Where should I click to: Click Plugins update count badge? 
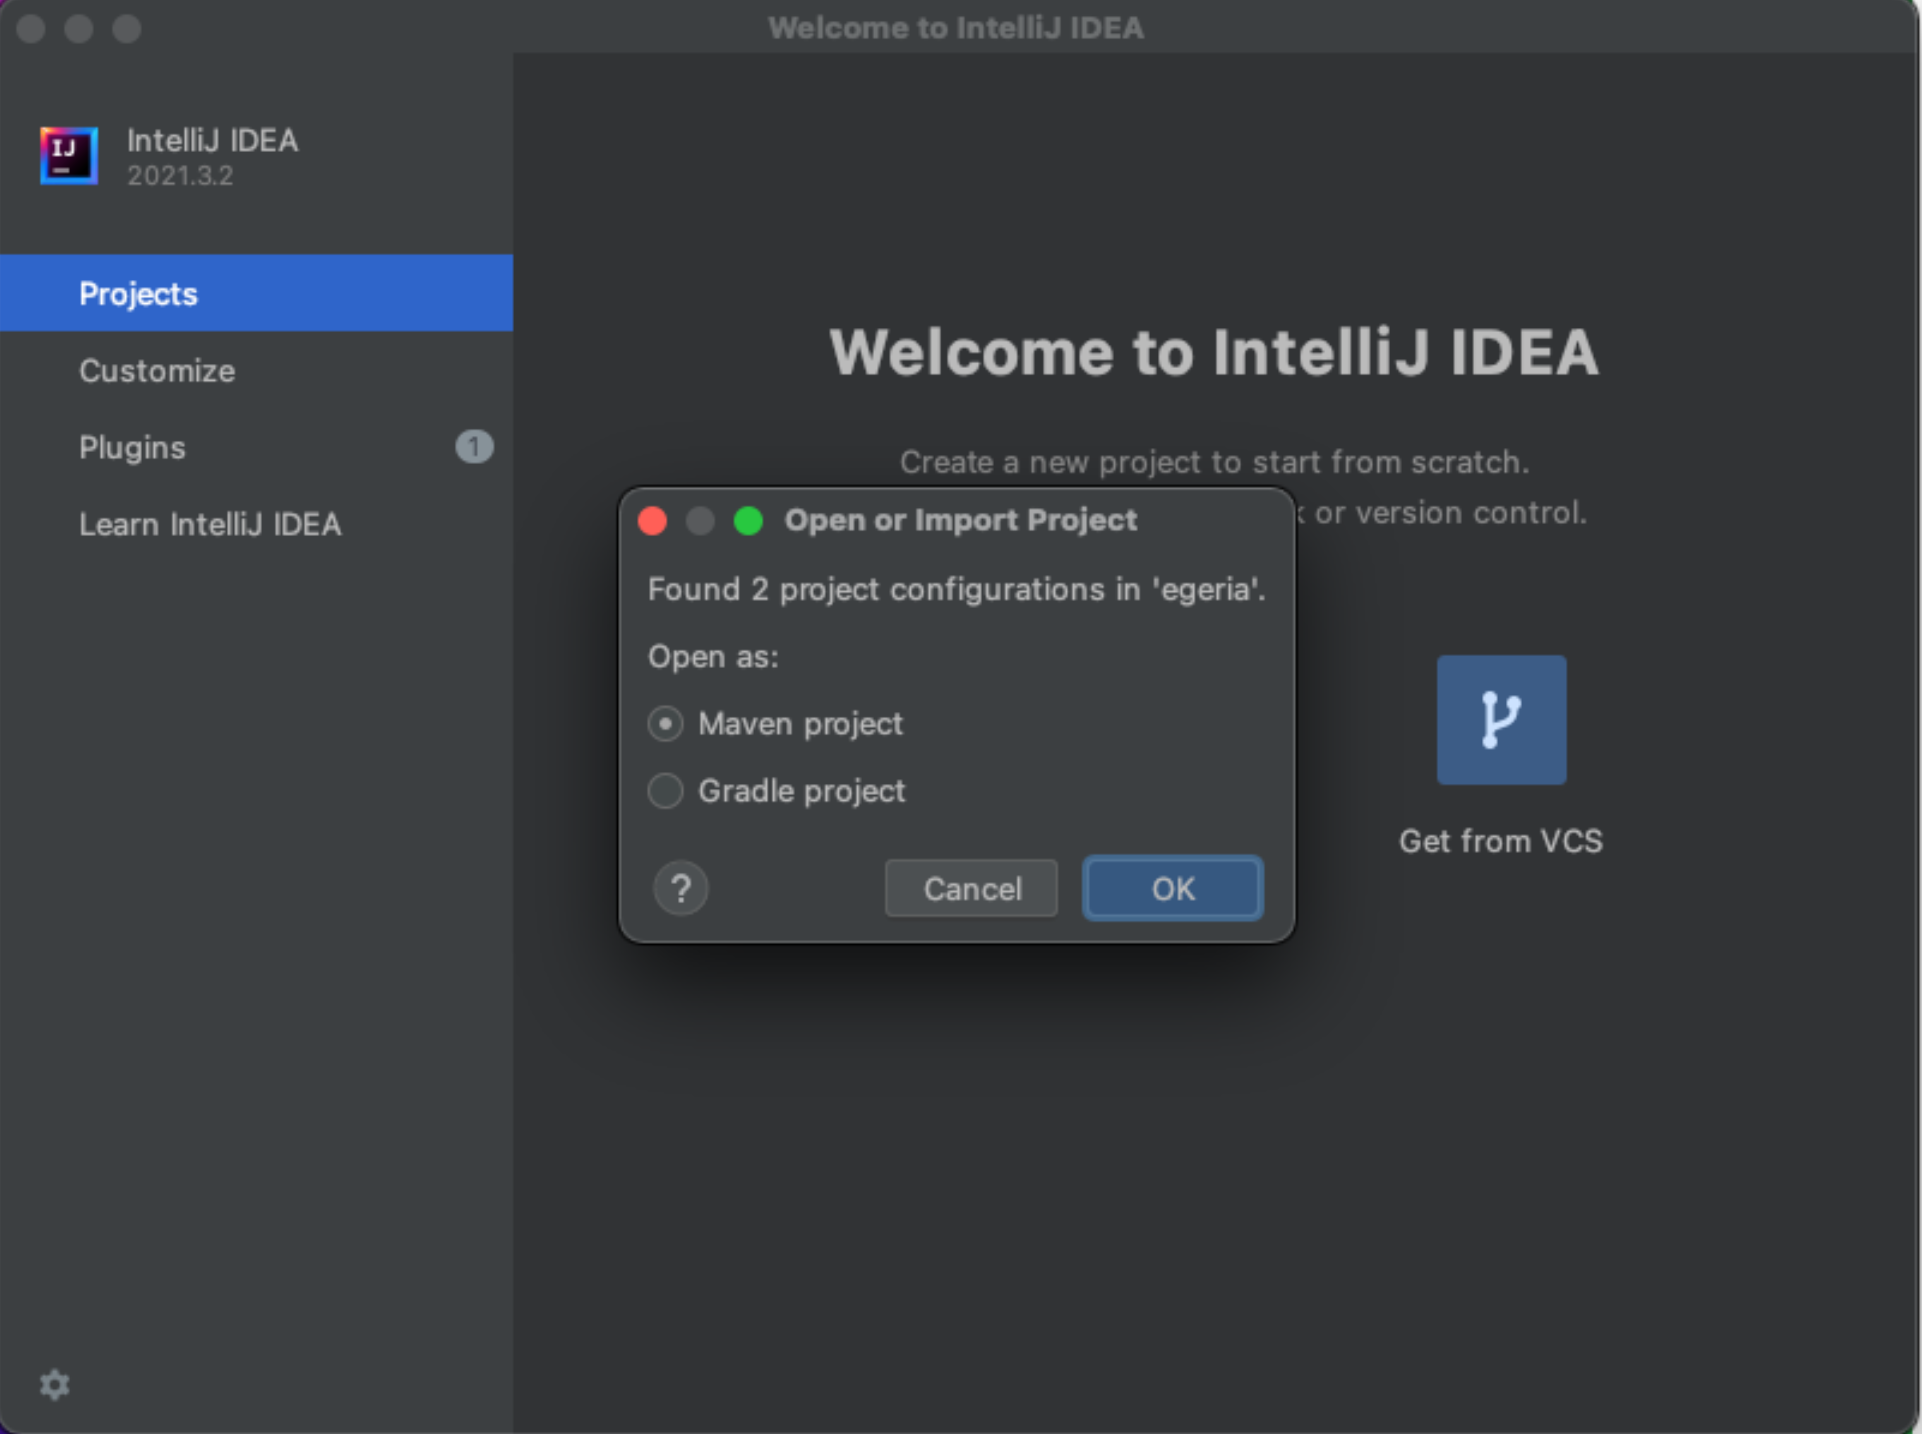tap(474, 446)
